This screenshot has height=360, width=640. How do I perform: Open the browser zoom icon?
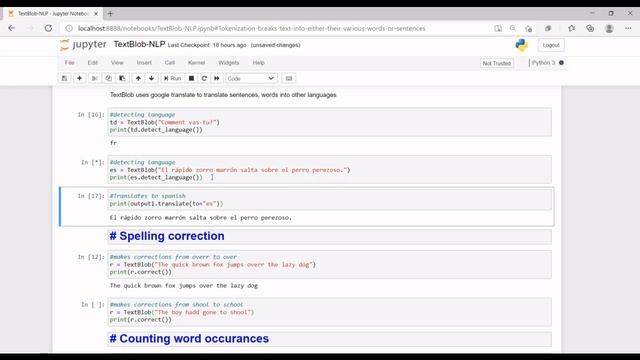tap(513, 28)
